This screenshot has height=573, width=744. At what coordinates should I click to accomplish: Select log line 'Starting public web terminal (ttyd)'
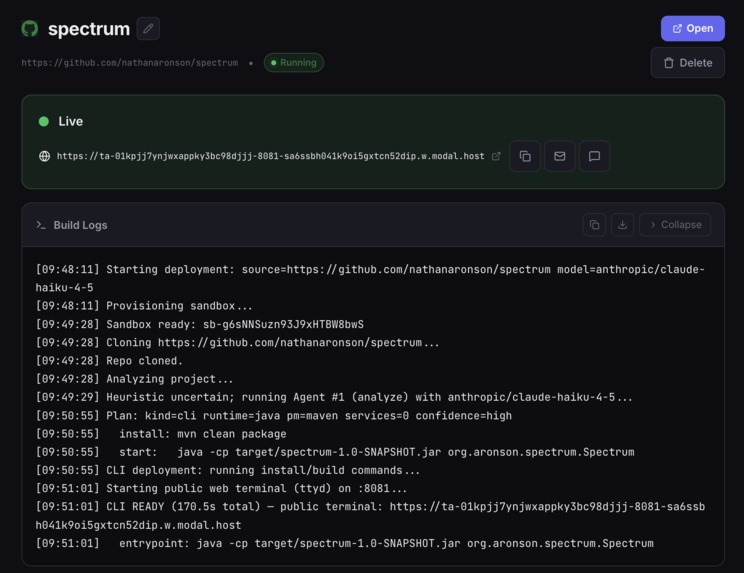pos(221,488)
